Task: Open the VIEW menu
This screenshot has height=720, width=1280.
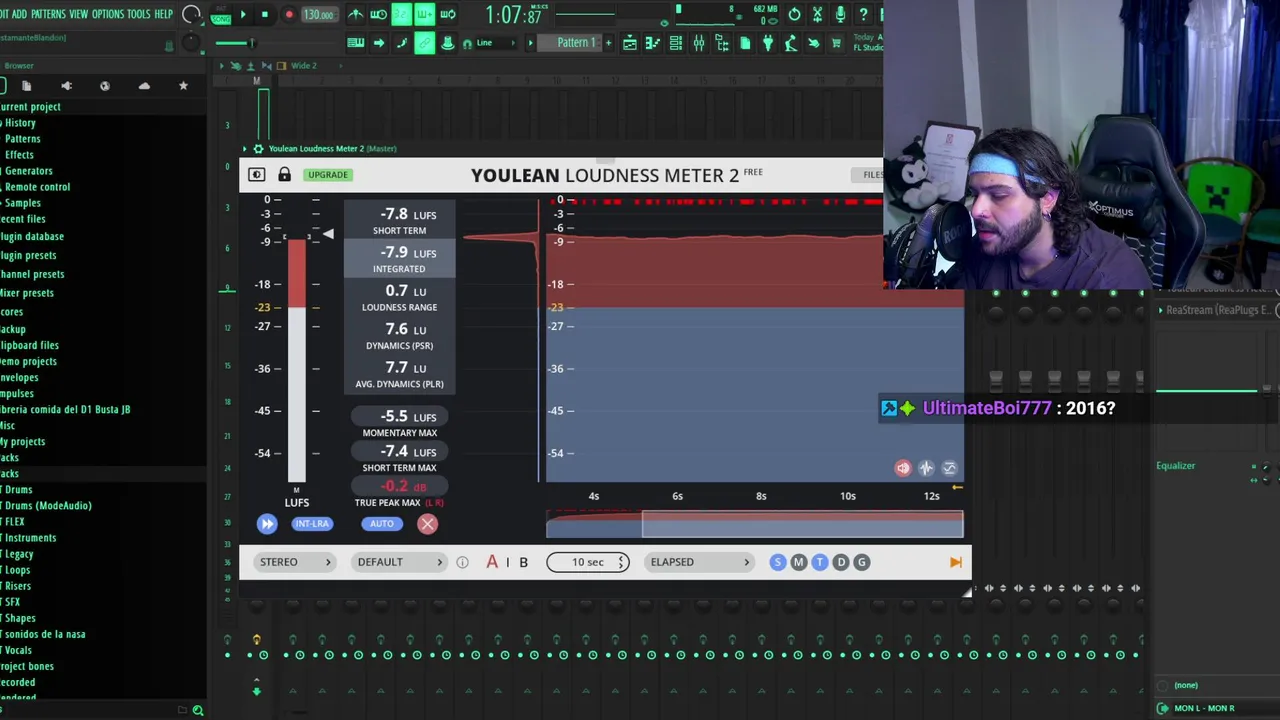Action: 78,14
